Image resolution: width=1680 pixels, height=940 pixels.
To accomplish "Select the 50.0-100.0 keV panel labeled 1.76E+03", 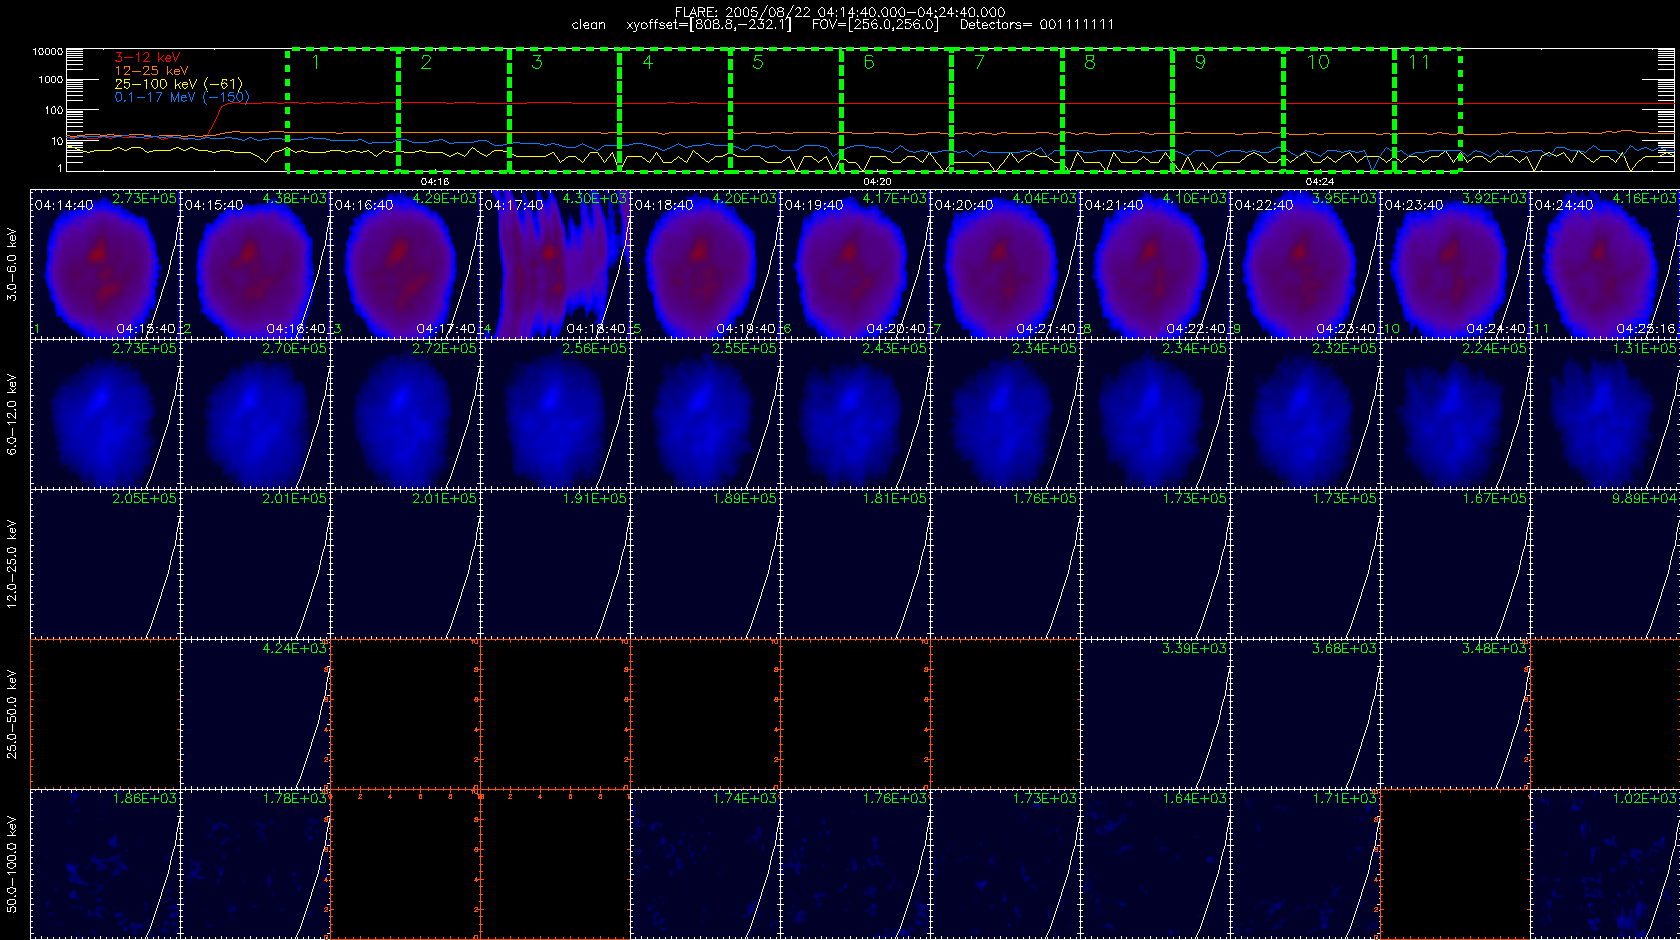I will coord(855,864).
